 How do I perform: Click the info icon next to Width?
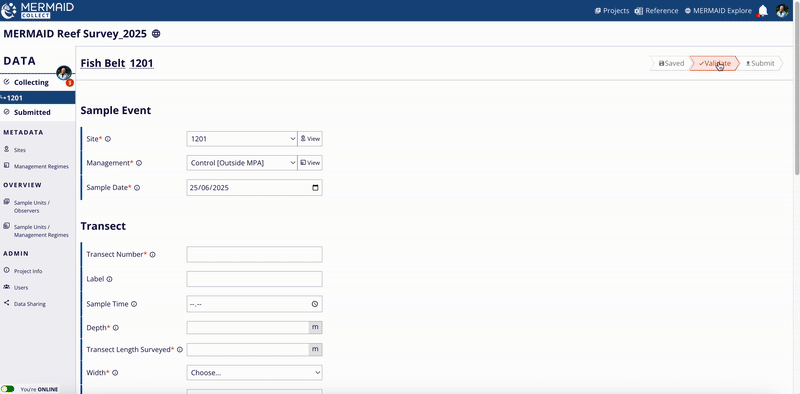point(115,373)
